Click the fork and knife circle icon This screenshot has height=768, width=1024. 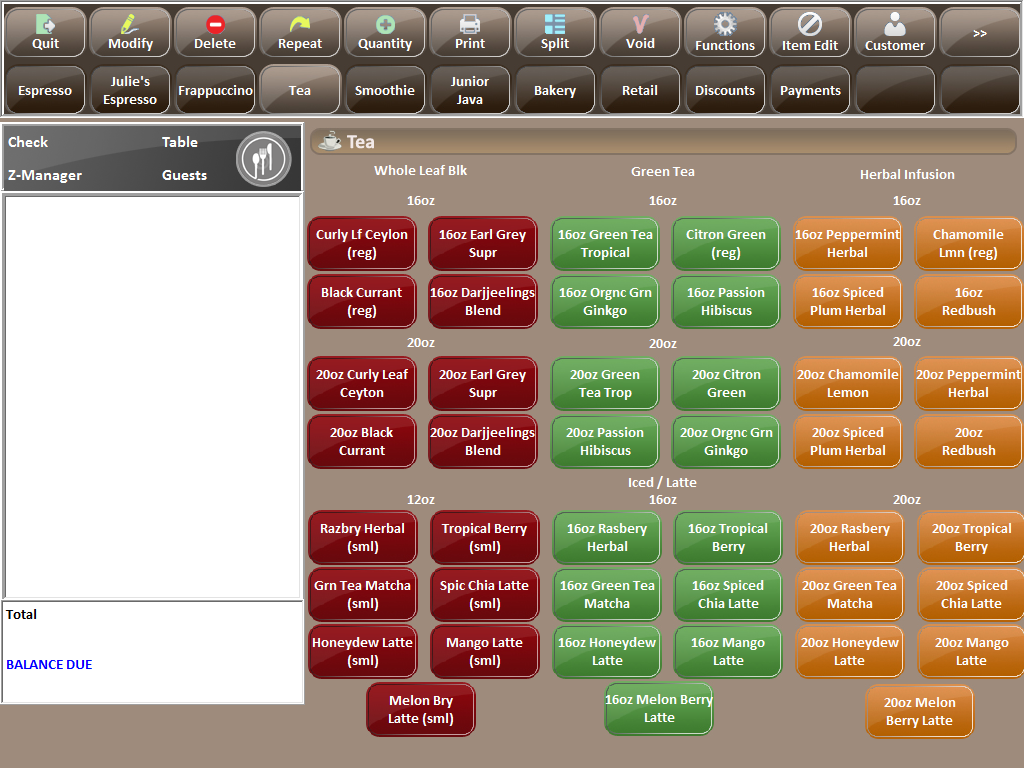[263, 158]
